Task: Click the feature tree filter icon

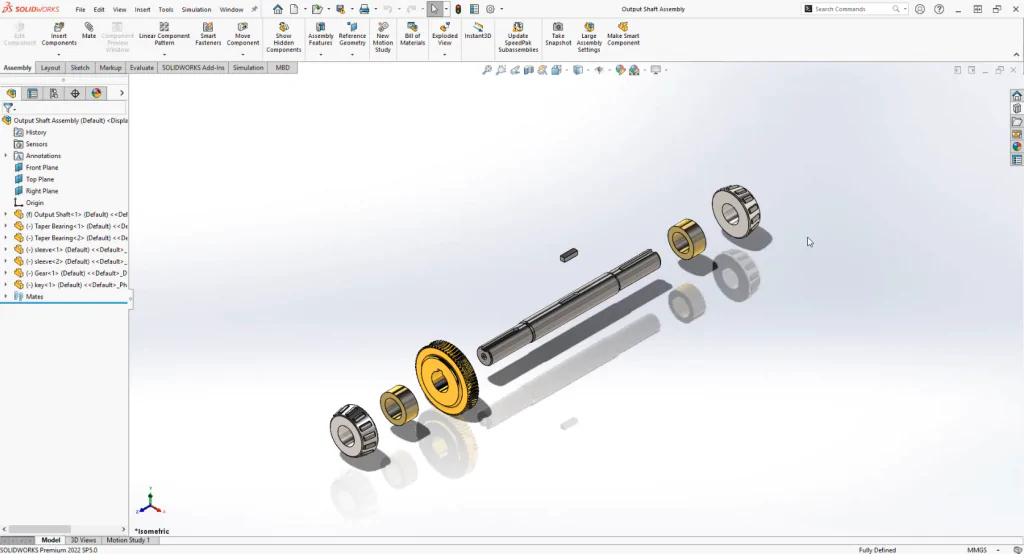Action: tap(8, 108)
